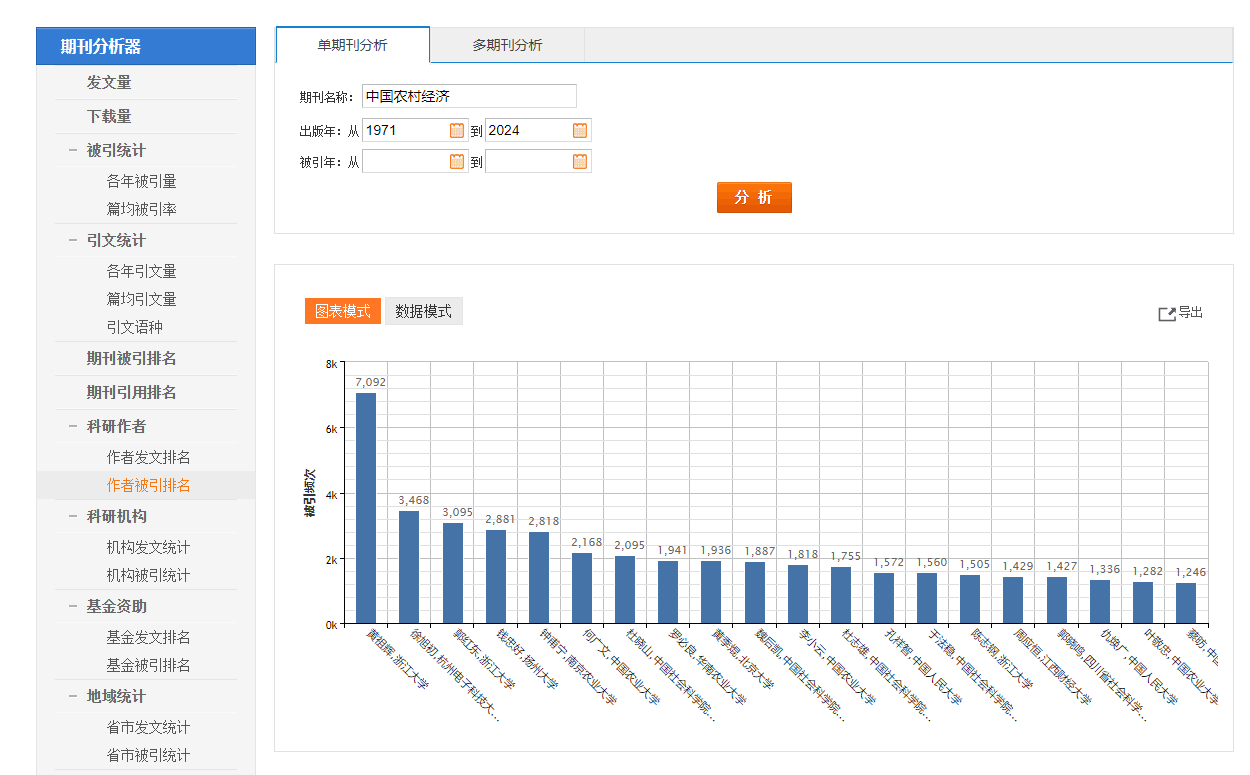The image size is (1250, 775).
Task: Click the chart bar labeled 3,095
Action: (x=453, y=573)
